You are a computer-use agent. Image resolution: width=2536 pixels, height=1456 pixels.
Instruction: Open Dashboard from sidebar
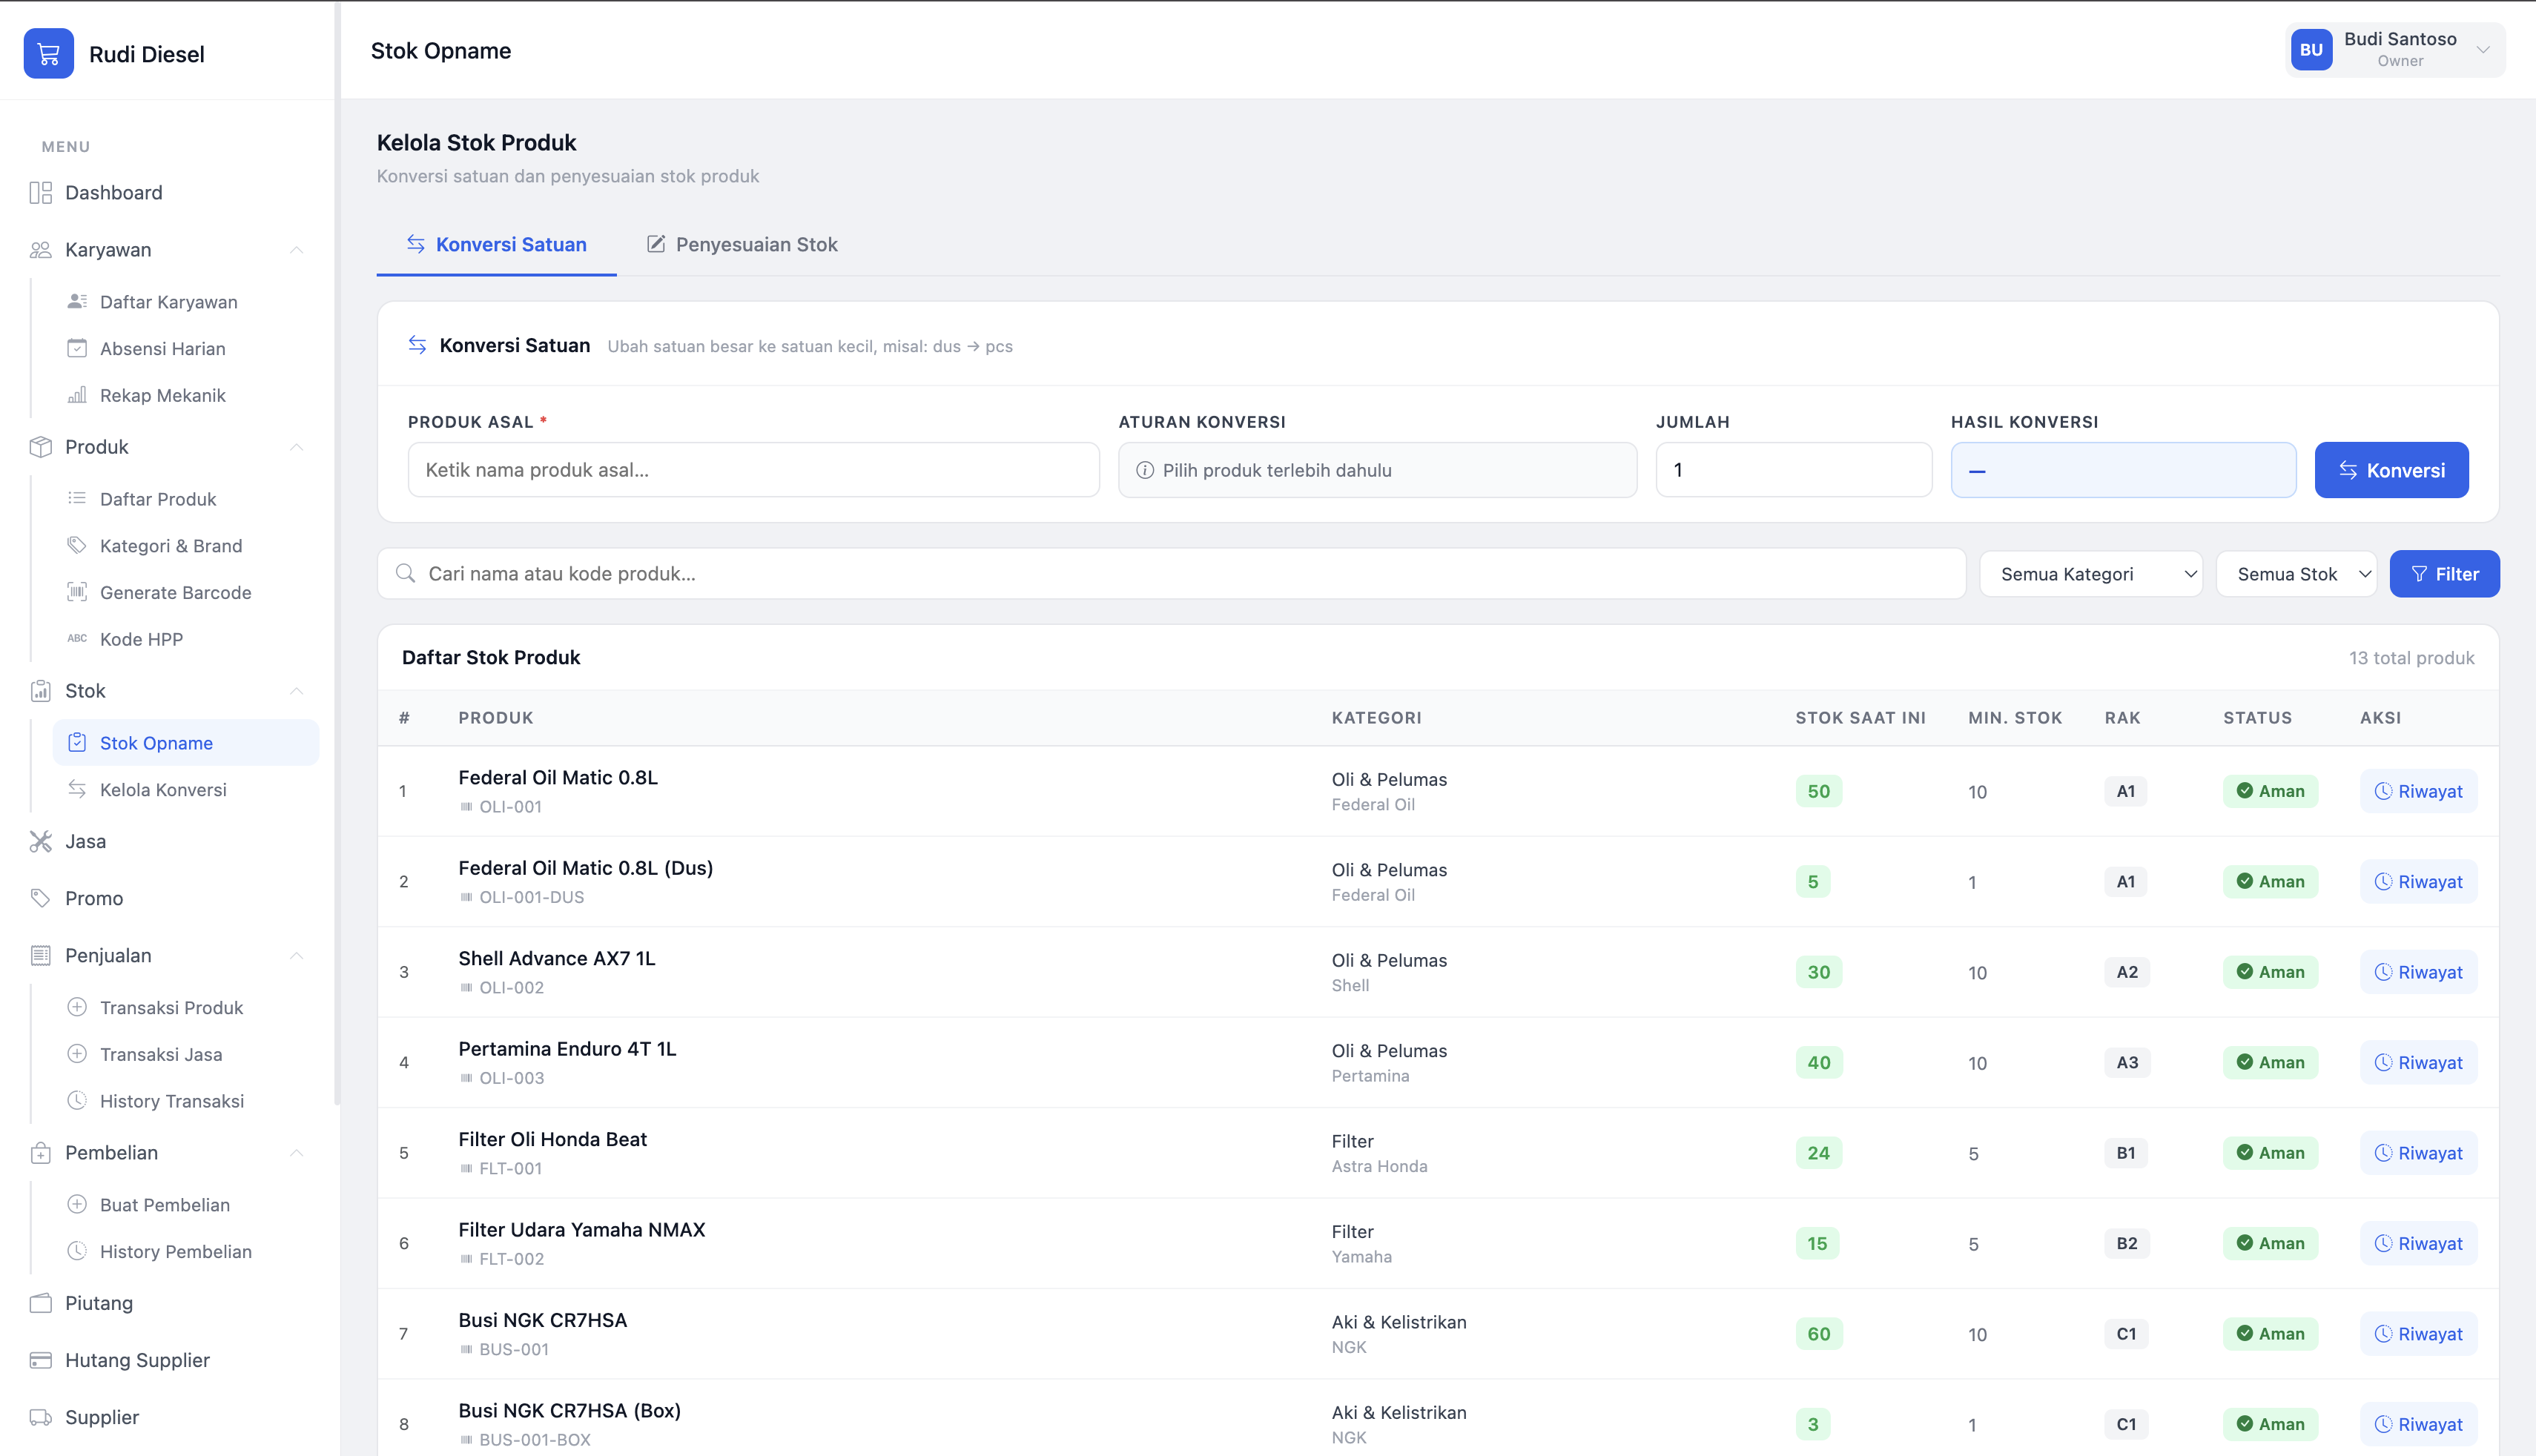(x=113, y=192)
